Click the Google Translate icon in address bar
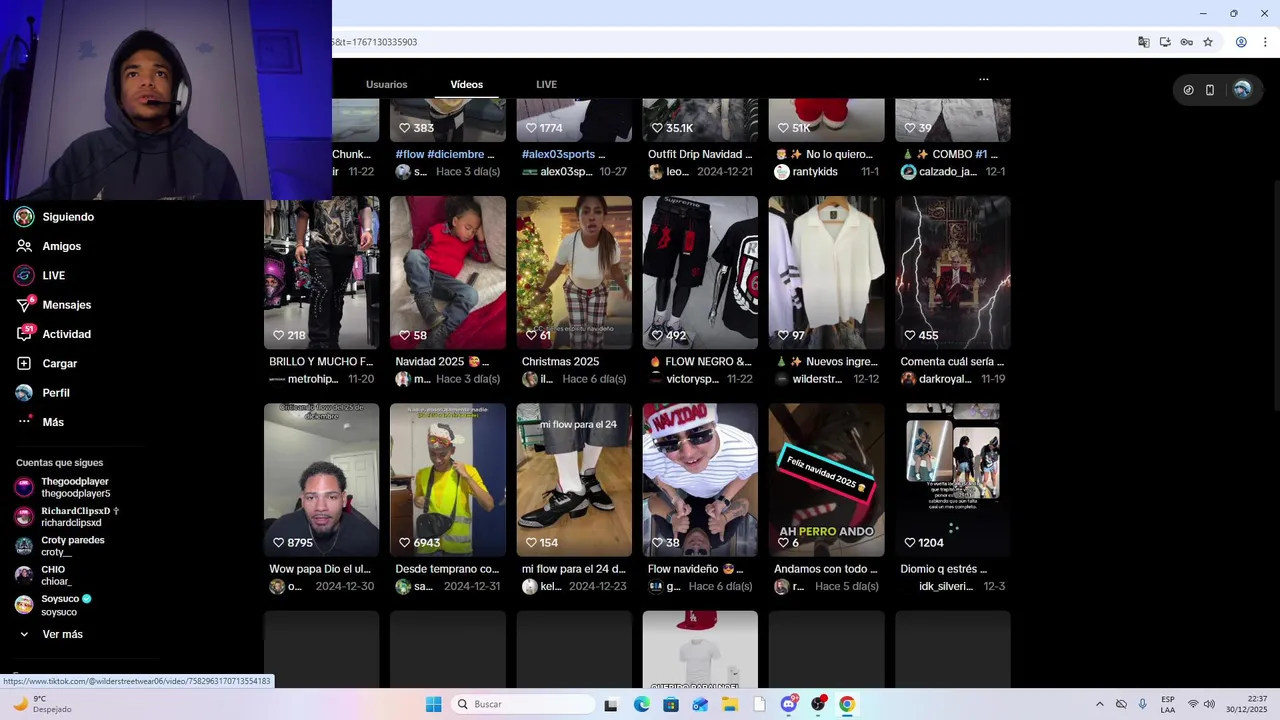Screen dimensions: 1280x720 coord(1144,42)
